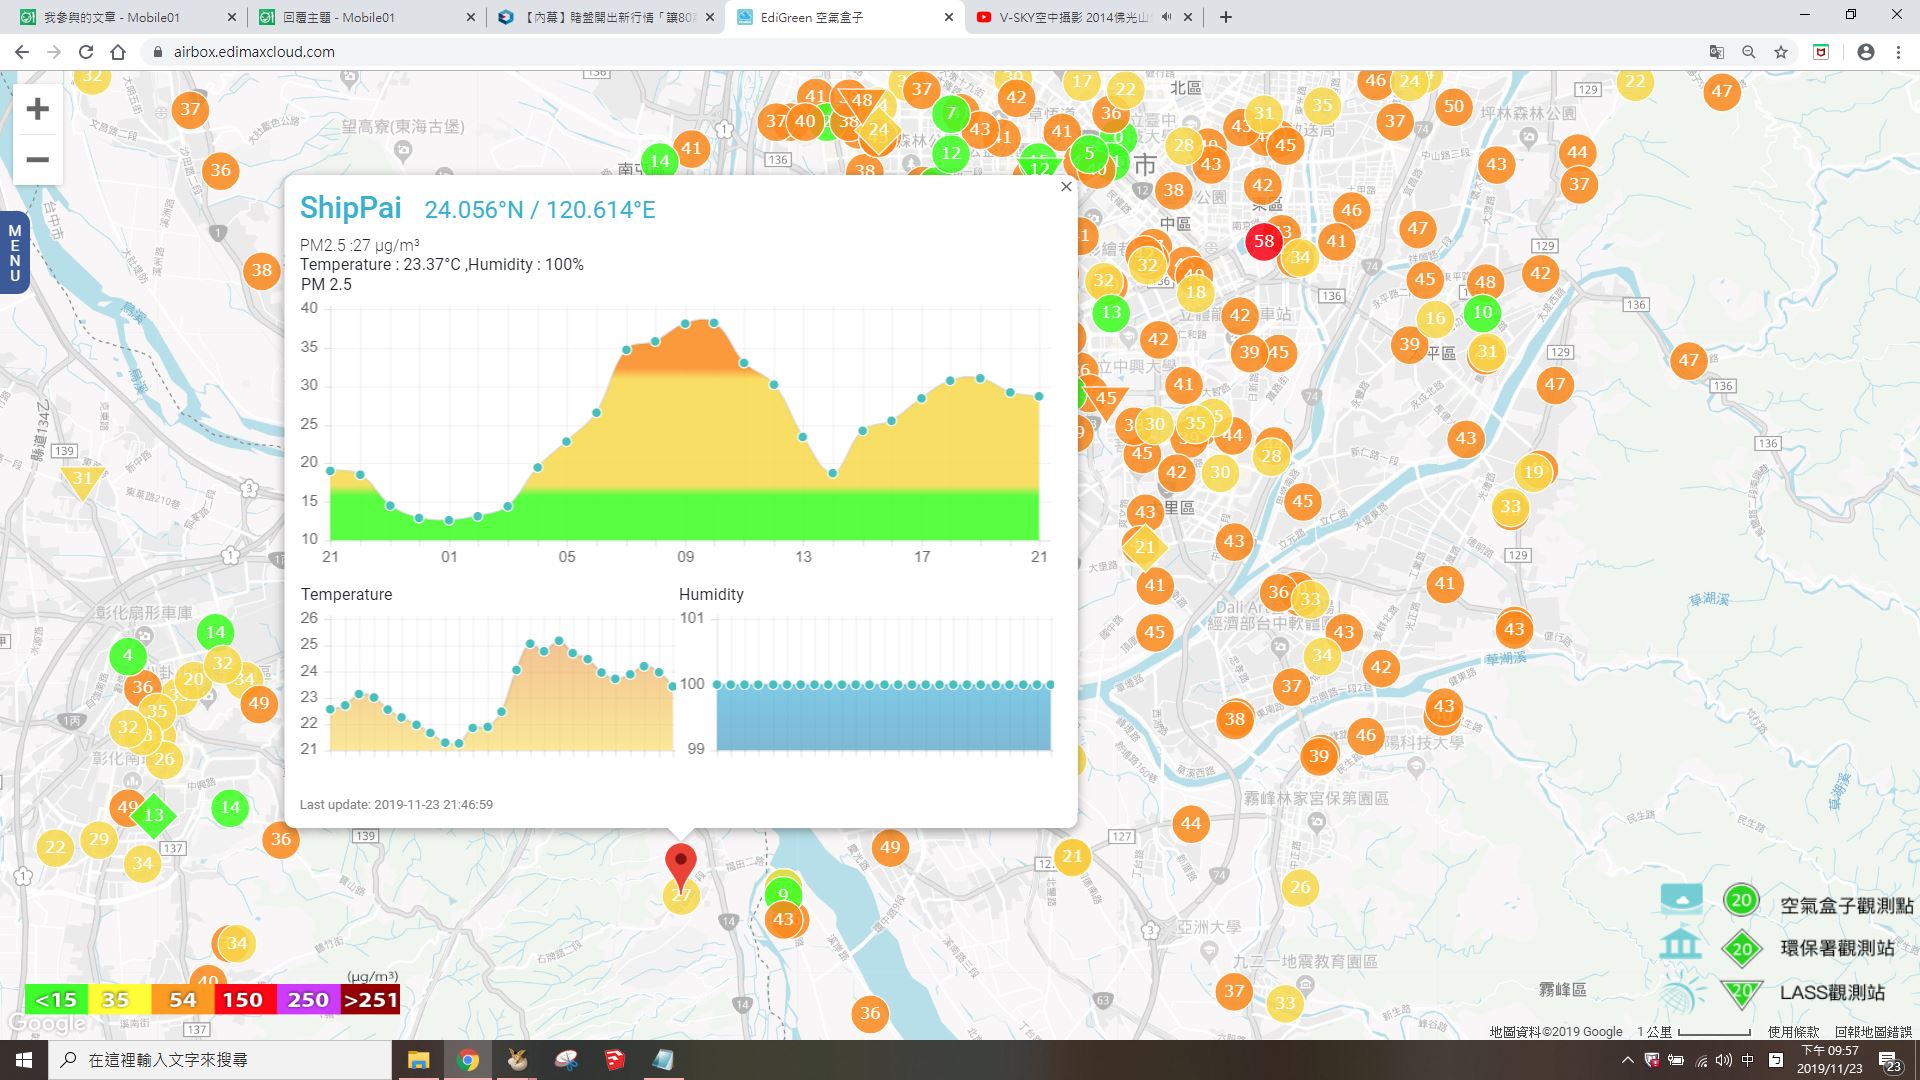Open the blue MENU side tab
The image size is (1920, 1080).
[14, 252]
